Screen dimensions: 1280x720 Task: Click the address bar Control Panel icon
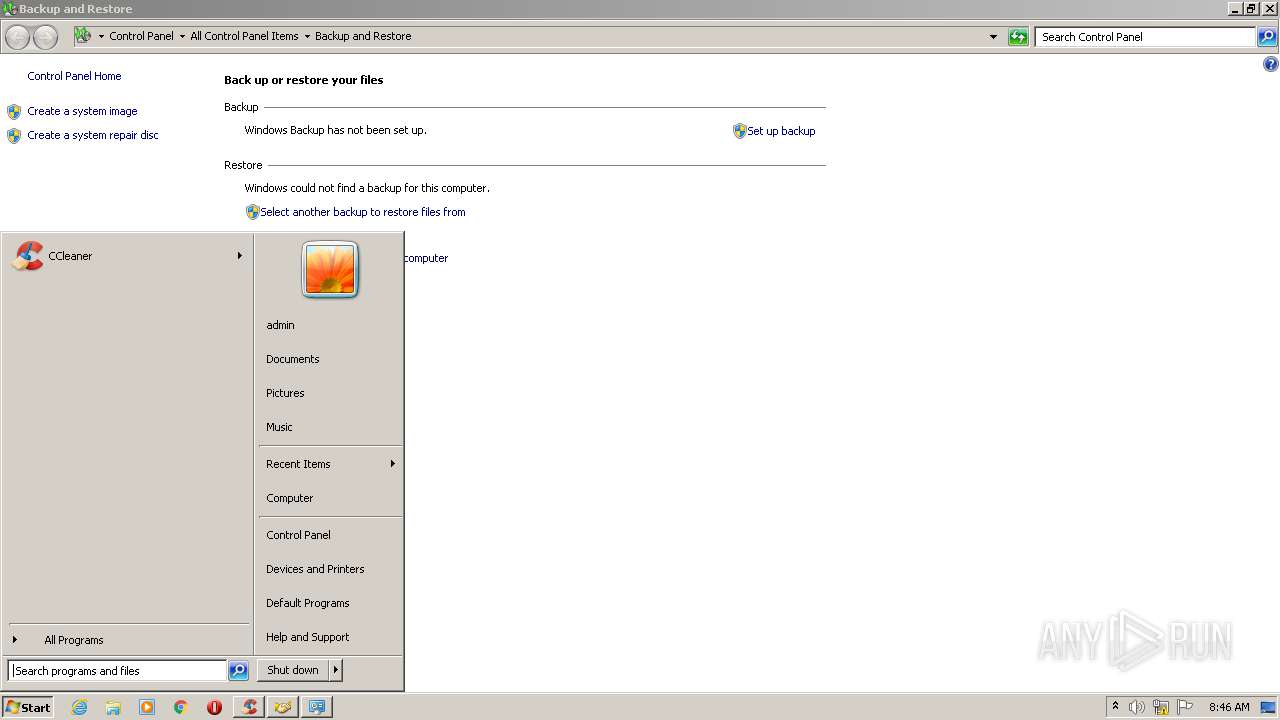point(83,36)
